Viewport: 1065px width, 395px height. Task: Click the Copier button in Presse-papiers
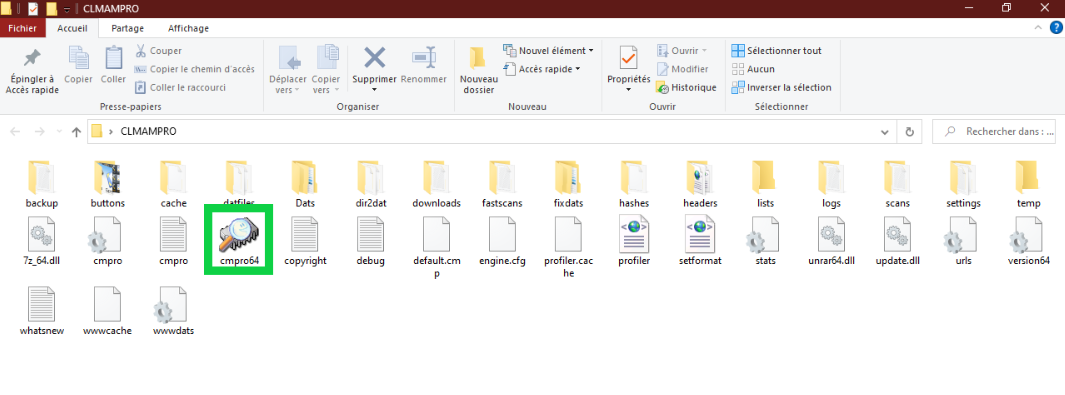[x=79, y=66]
